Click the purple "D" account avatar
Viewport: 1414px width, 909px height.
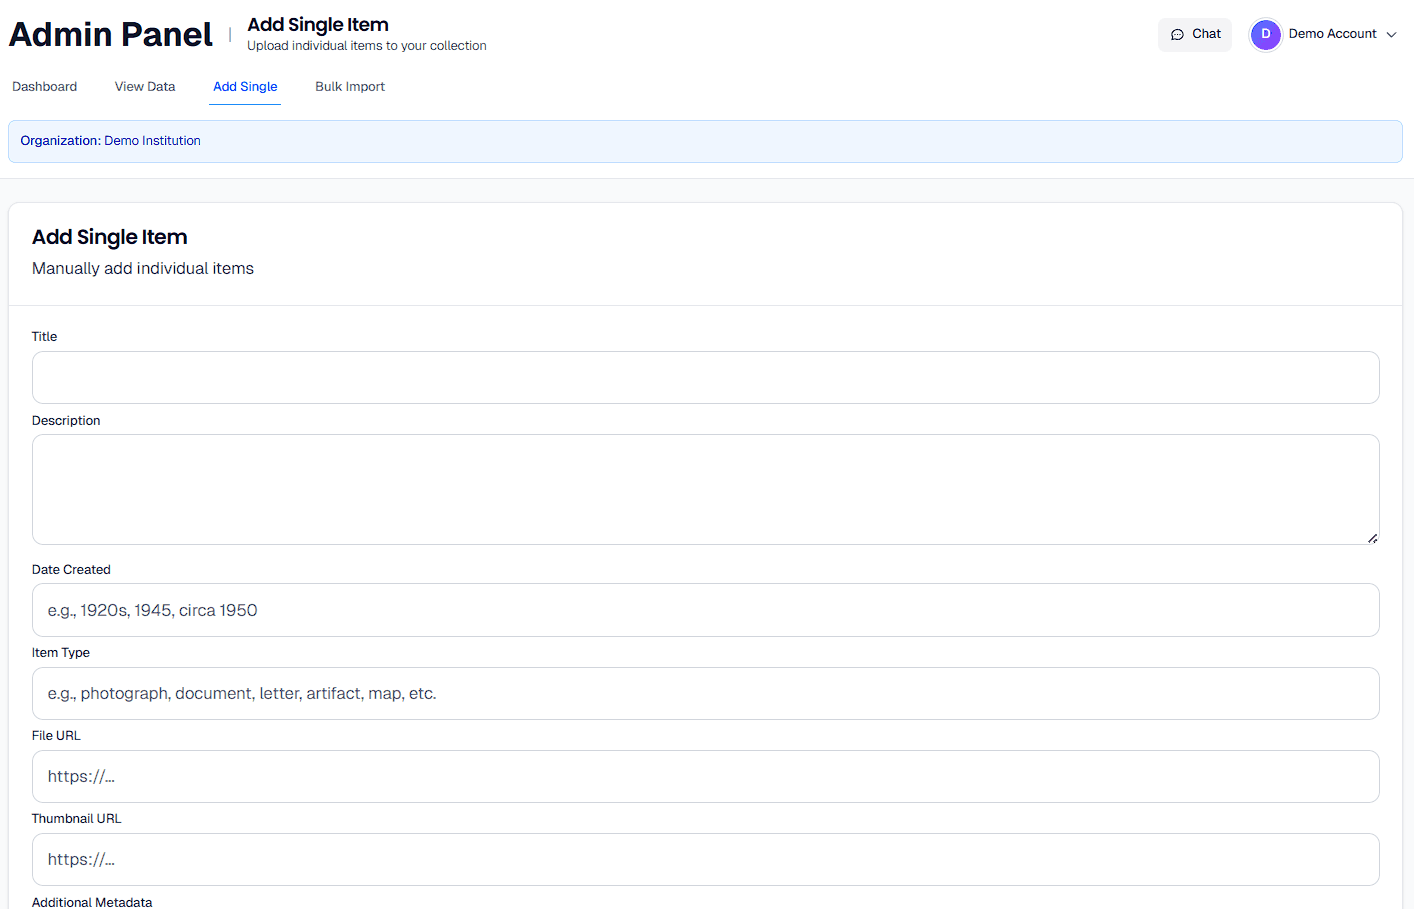(1265, 34)
